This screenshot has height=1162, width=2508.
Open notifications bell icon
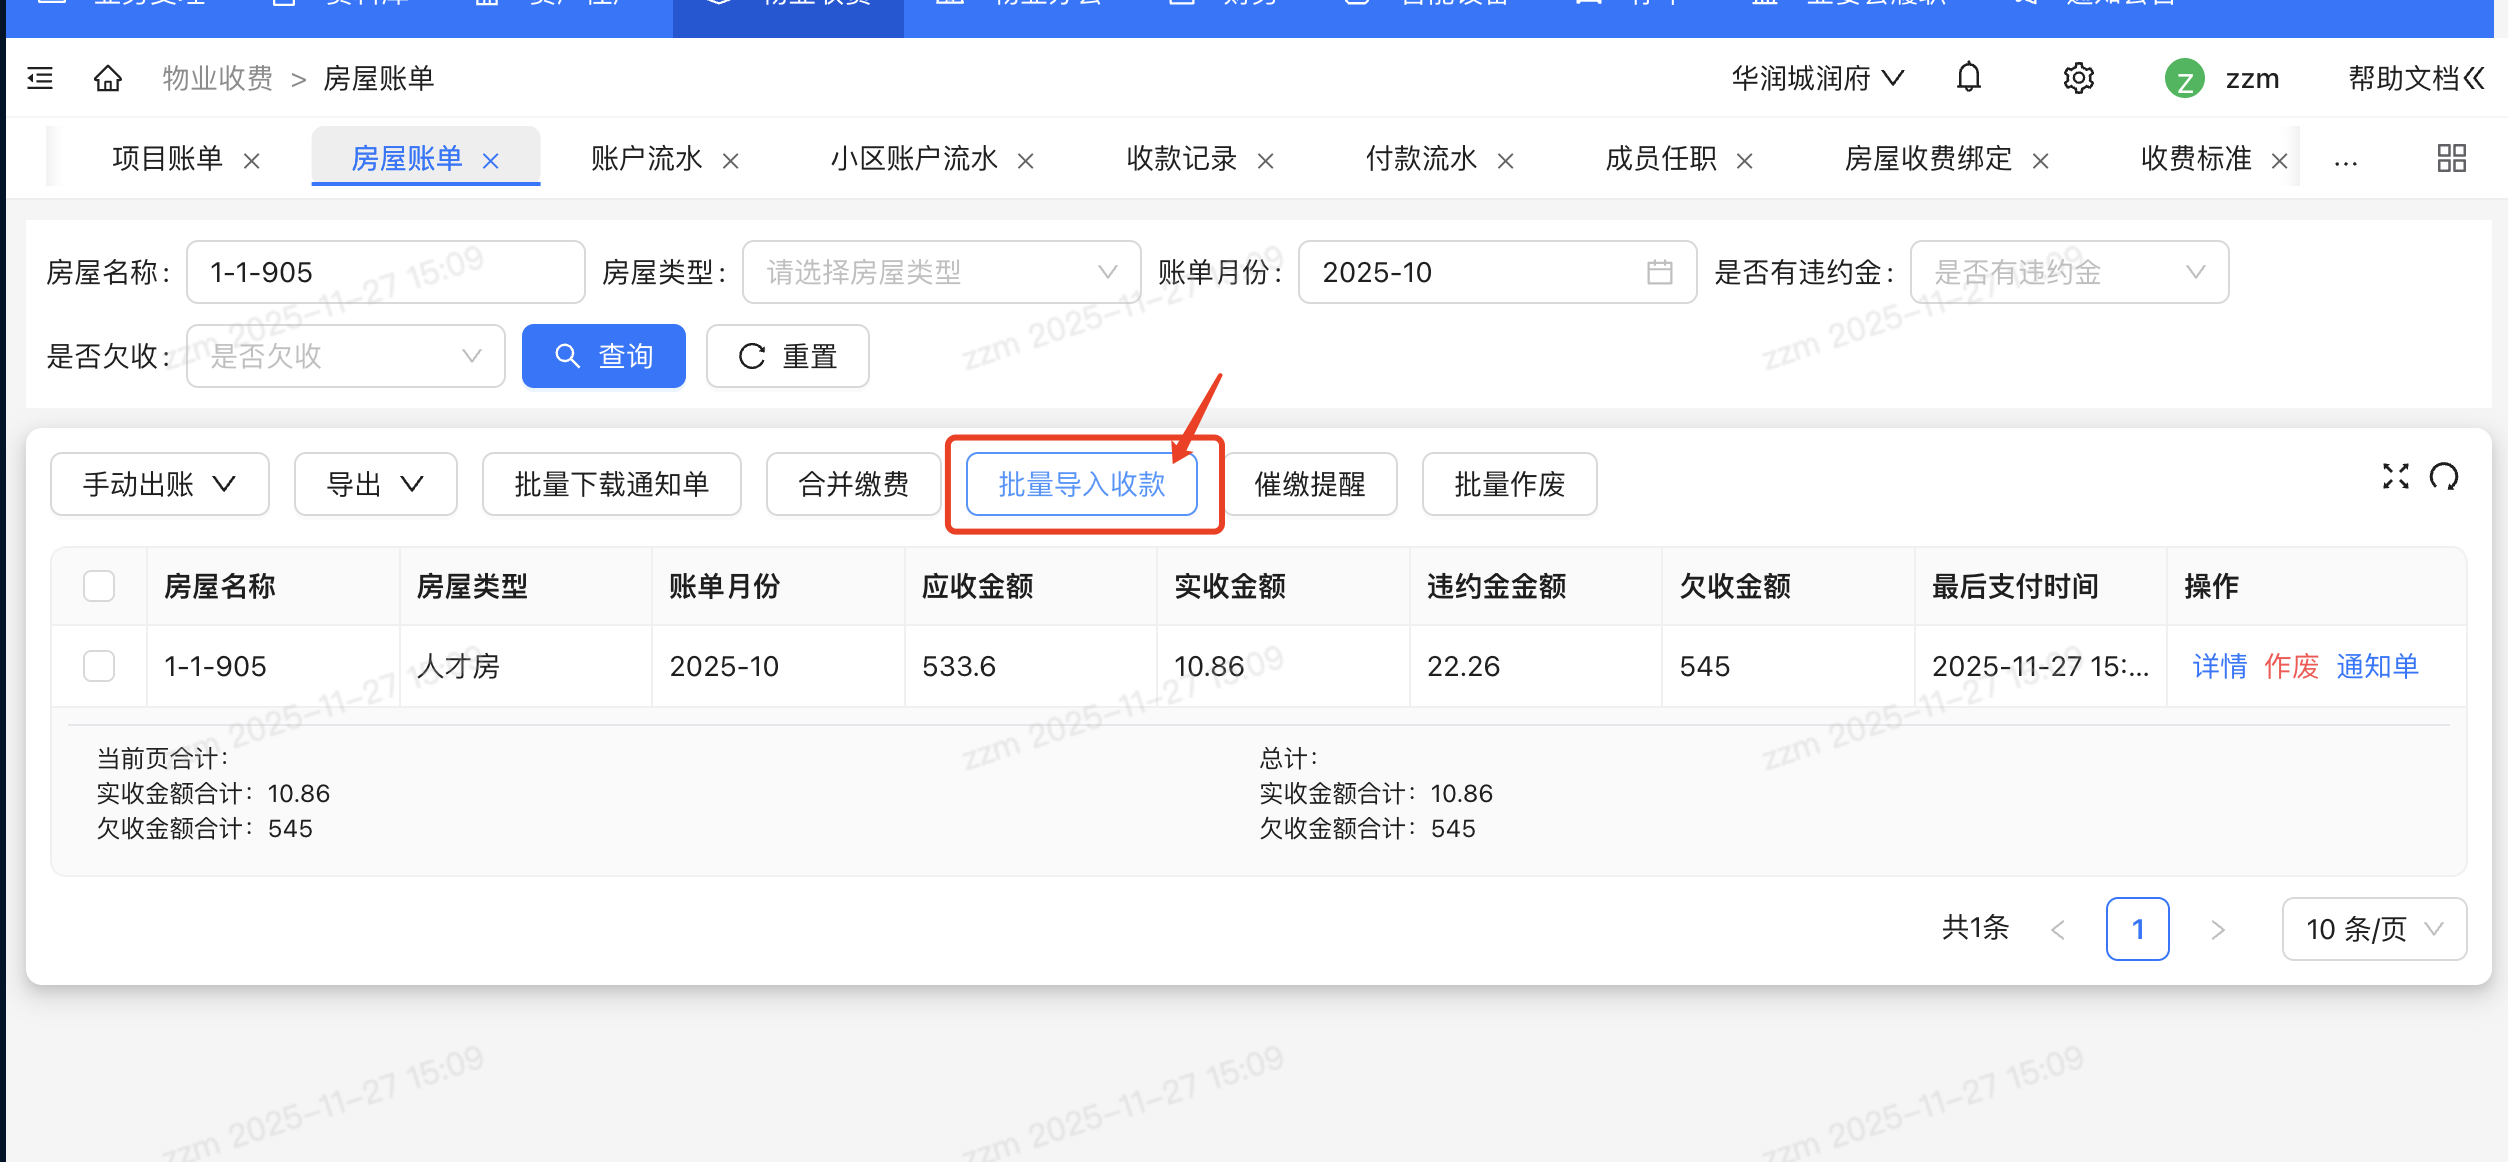[x=1968, y=78]
